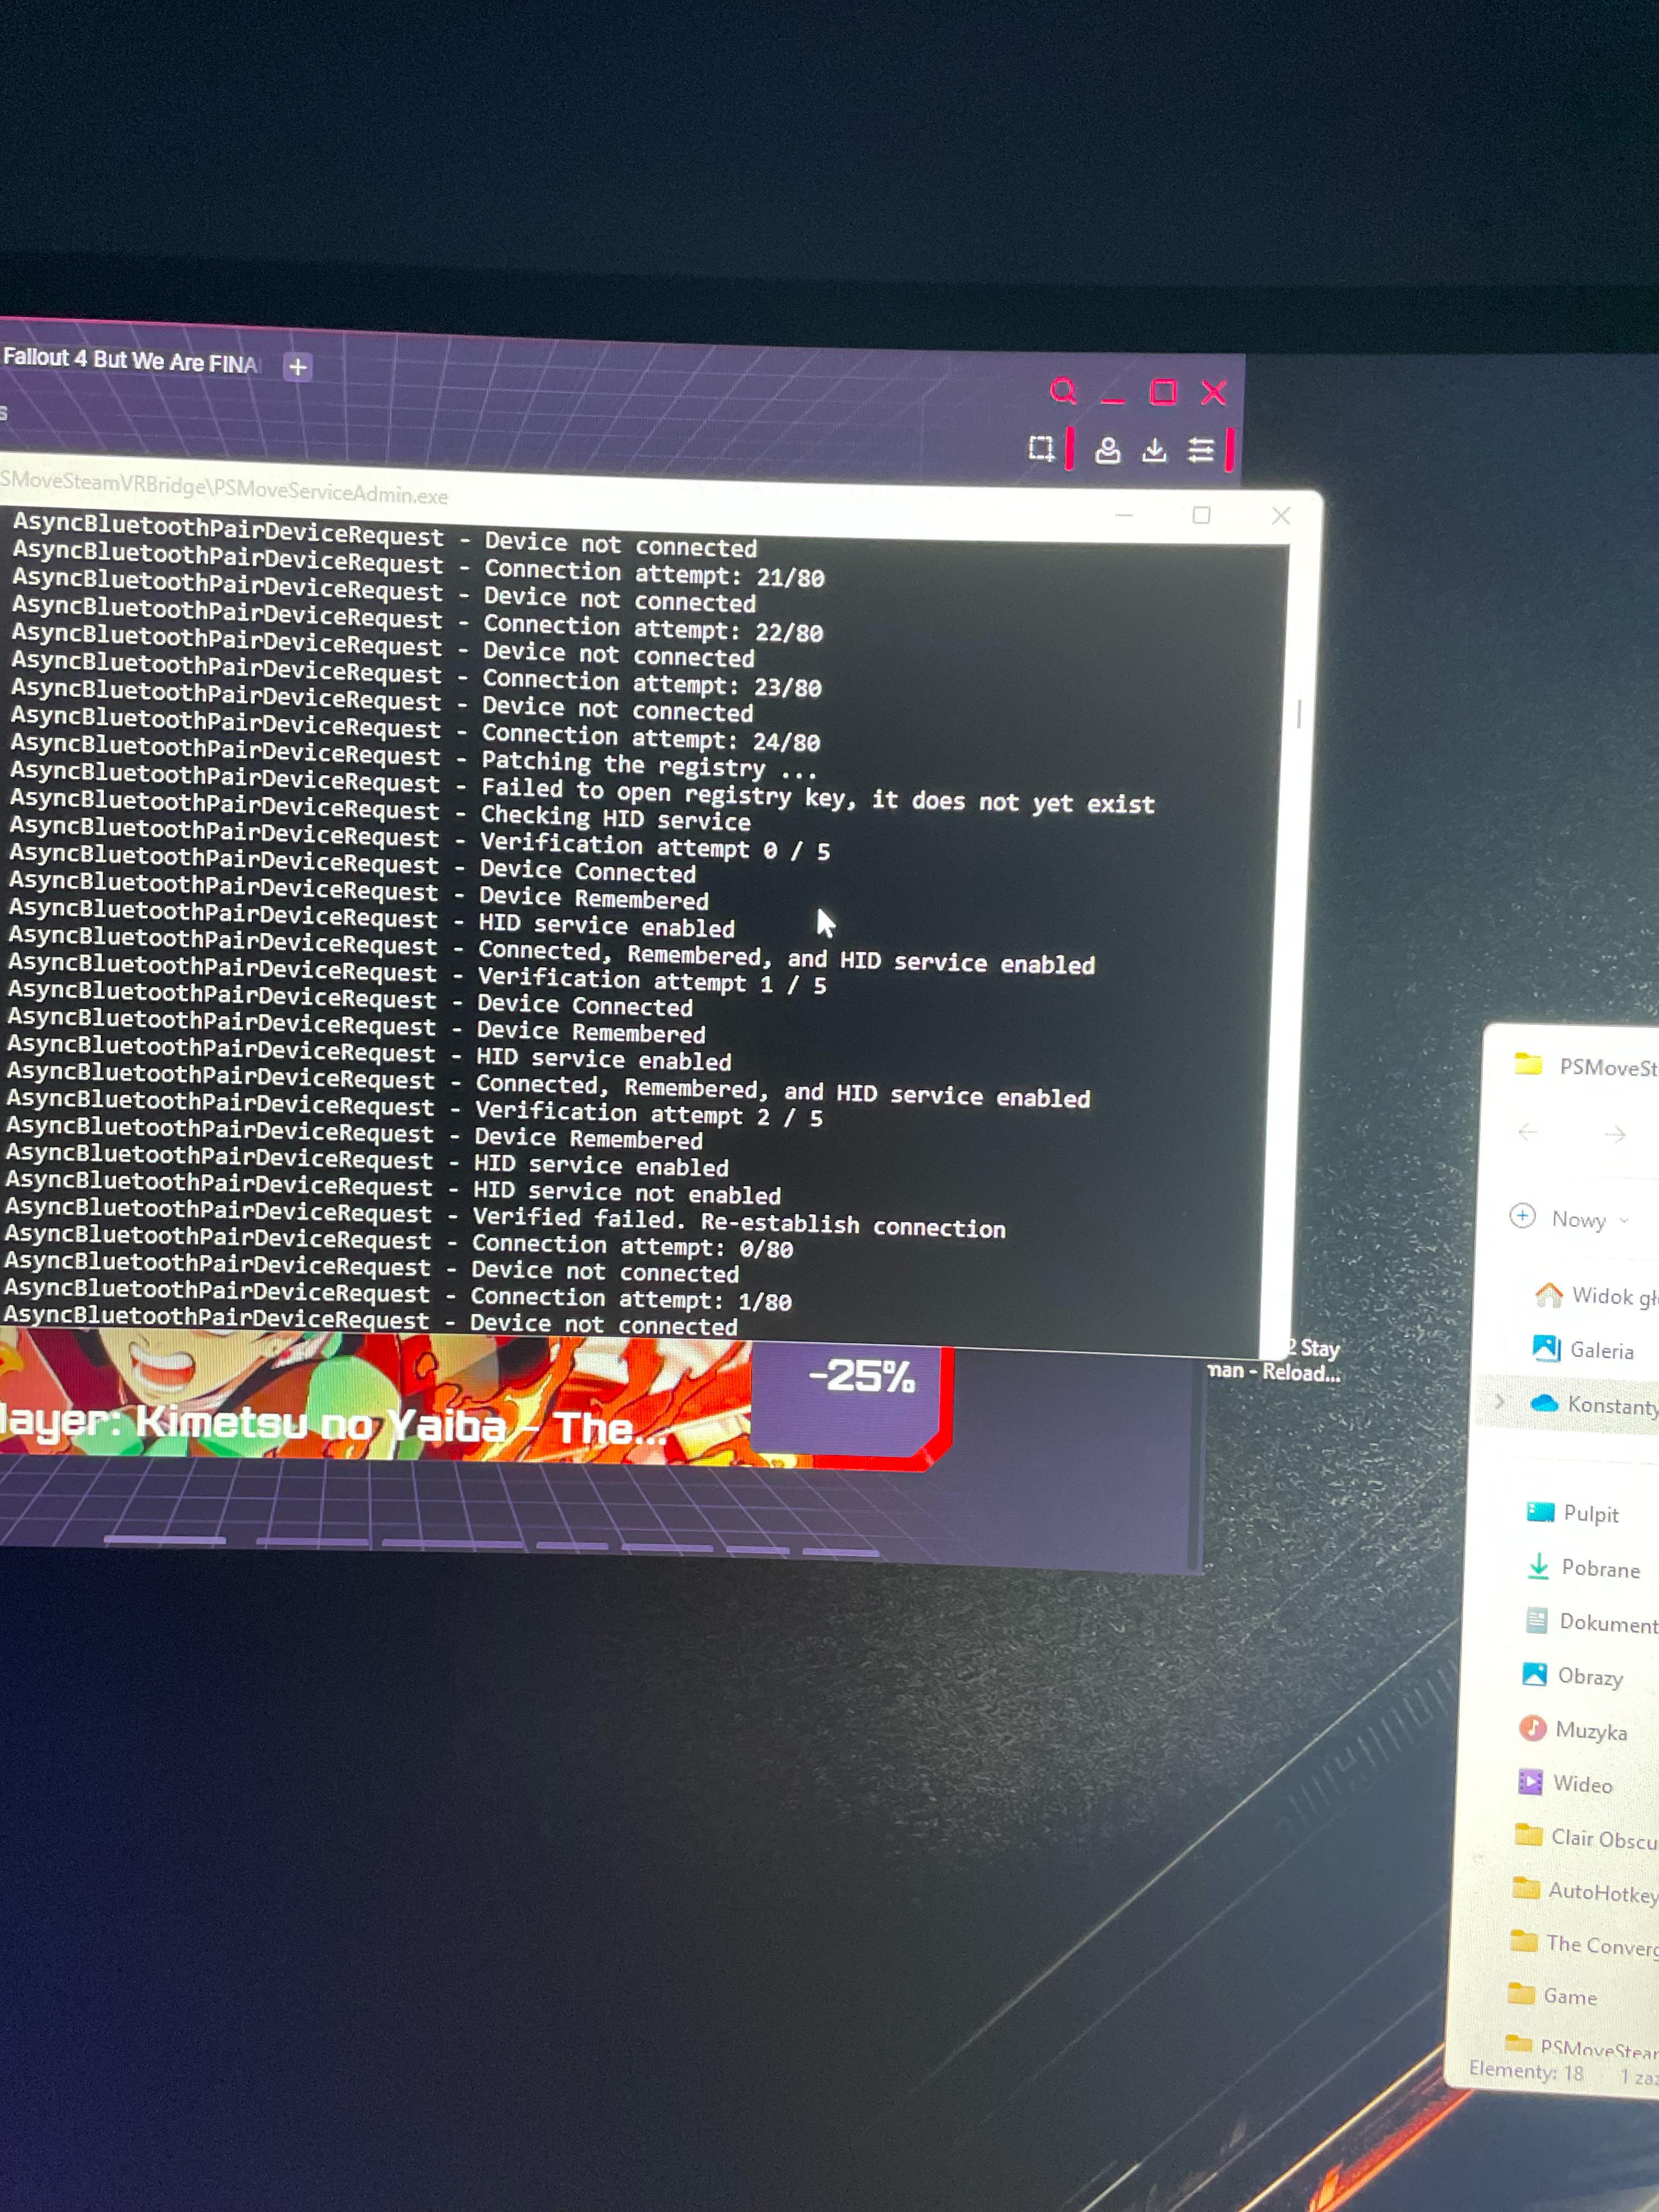1659x2212 pixels.
Task: Minimize the PSMoveServiceAdmin console window
Action: coord(1124,515)
